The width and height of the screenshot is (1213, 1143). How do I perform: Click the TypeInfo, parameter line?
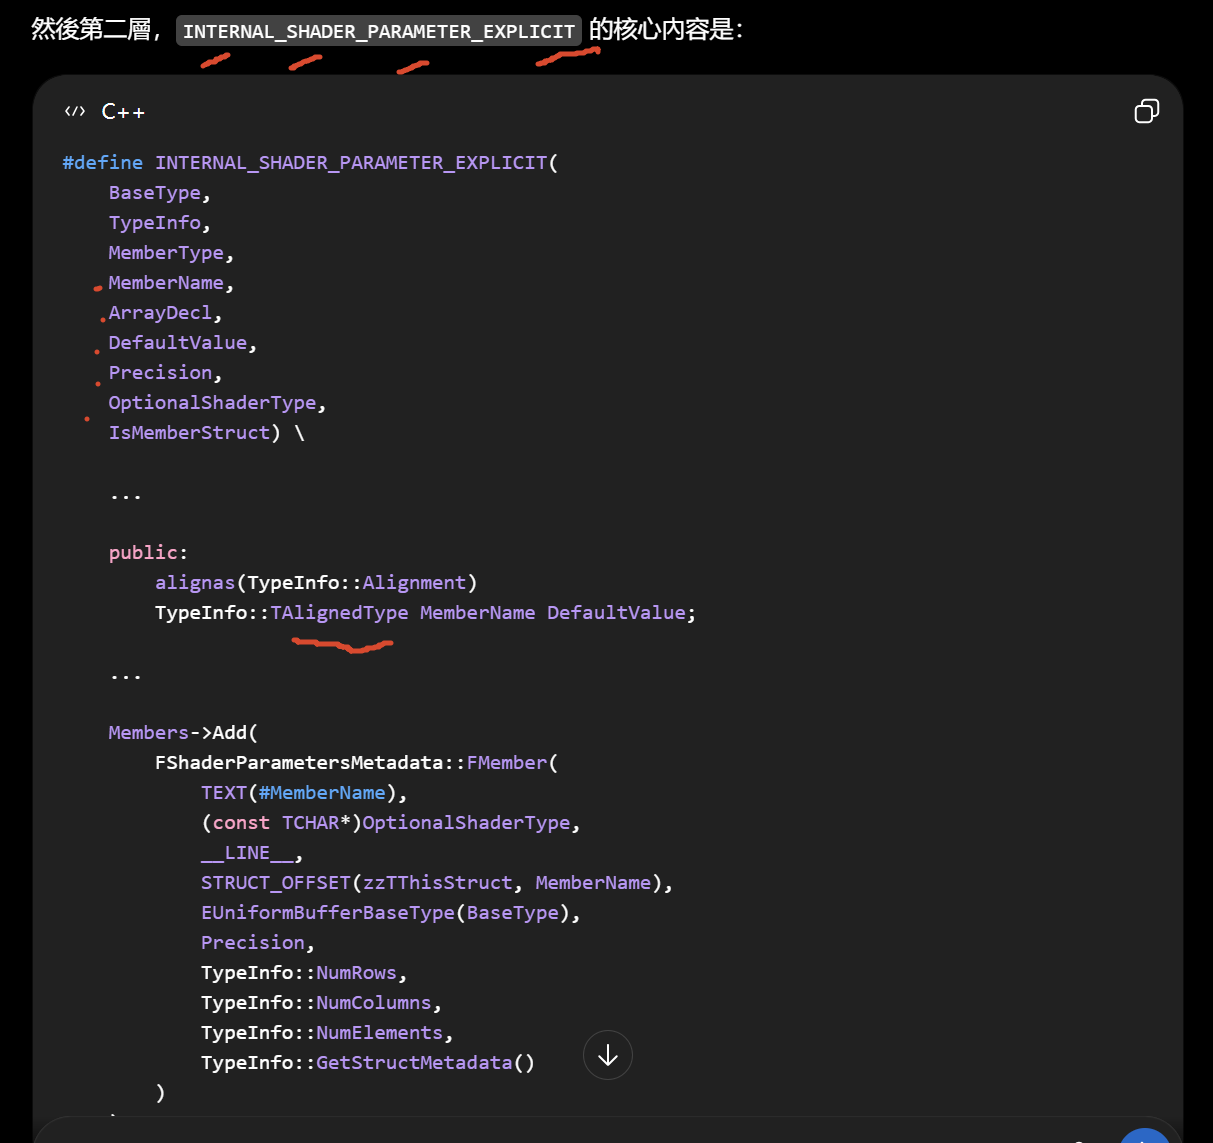tap(160, 222)
